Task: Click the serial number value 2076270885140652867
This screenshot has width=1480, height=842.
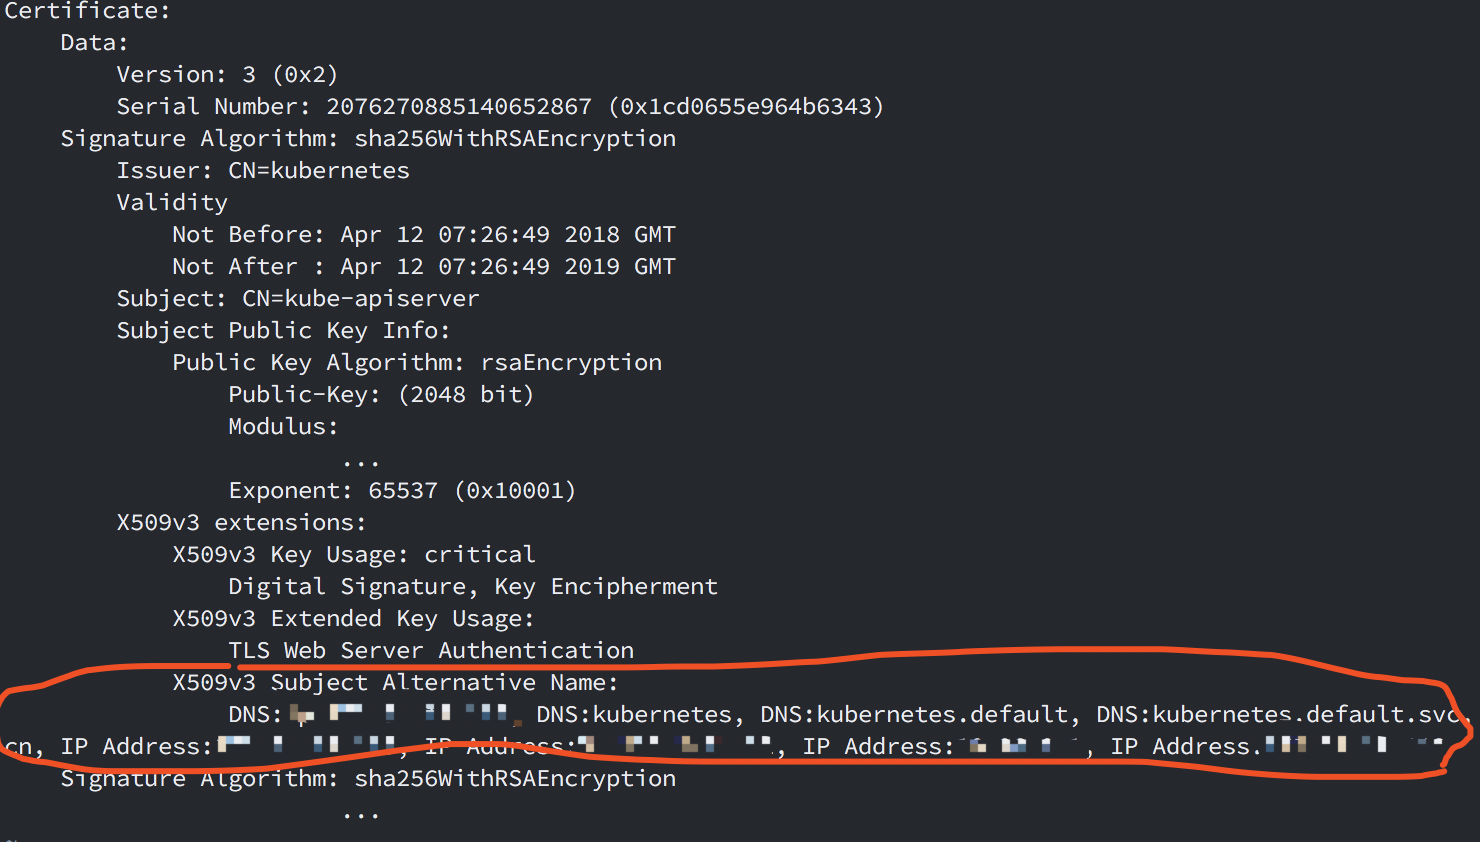Action: (459, 107)
